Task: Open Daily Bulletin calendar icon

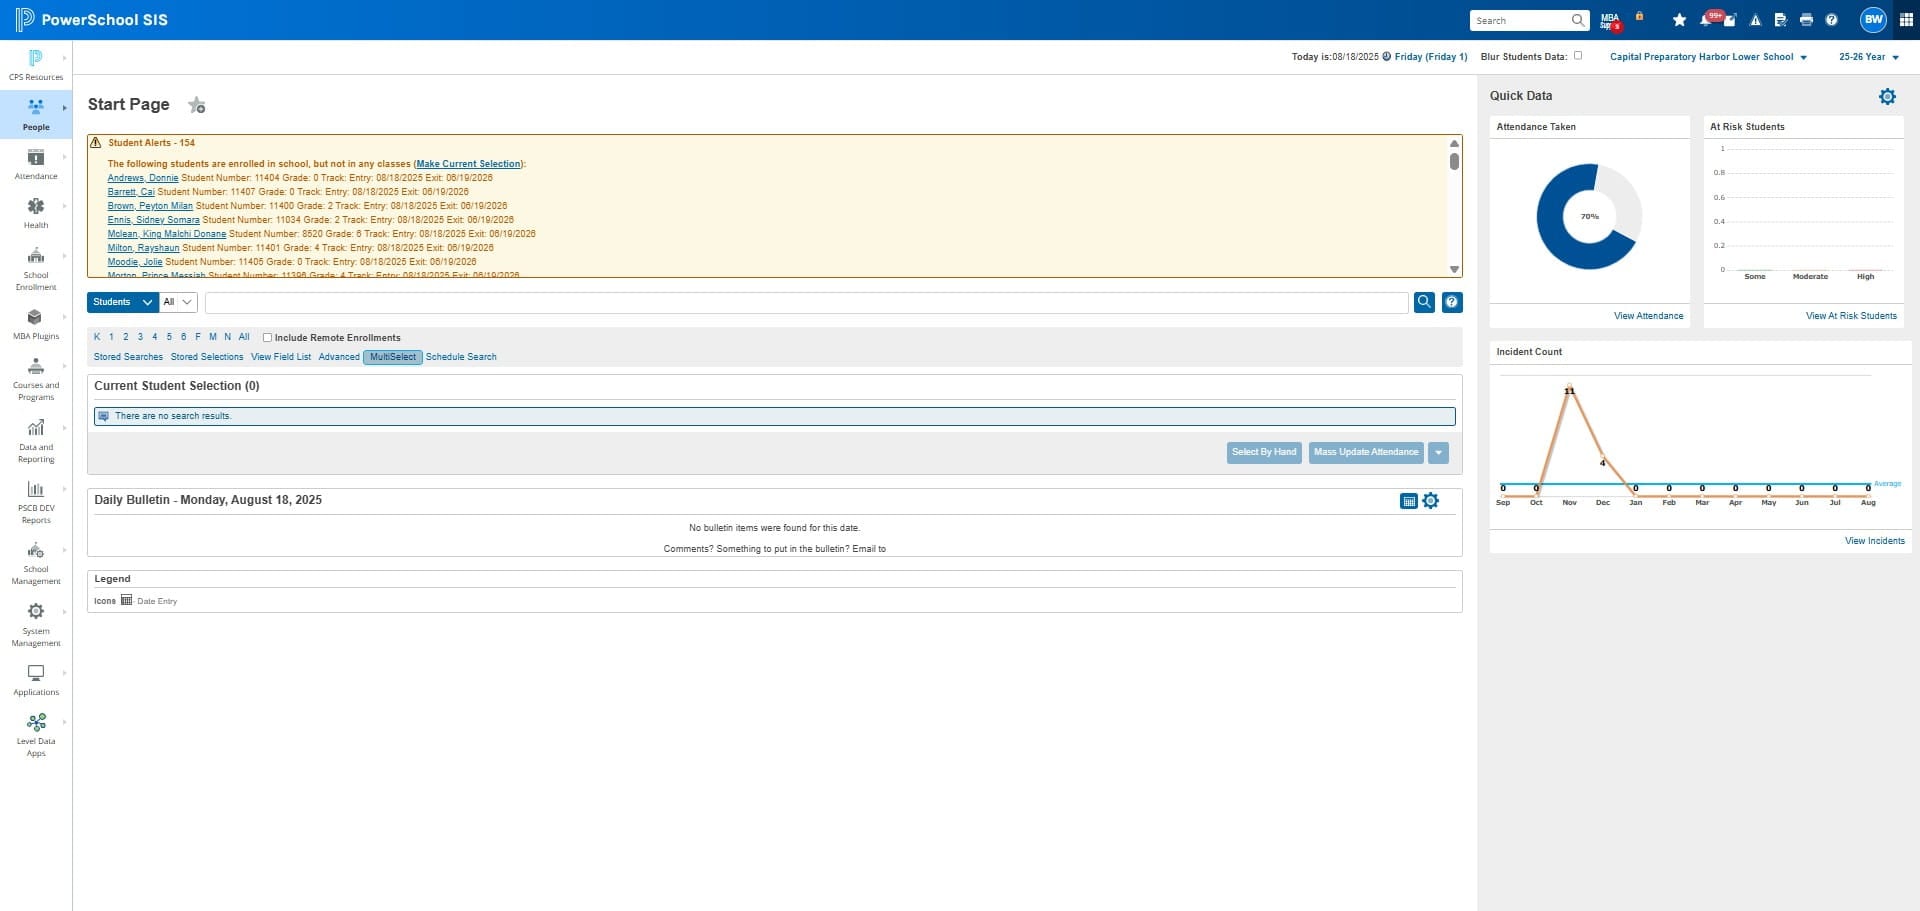Action: click(1409, 501)
